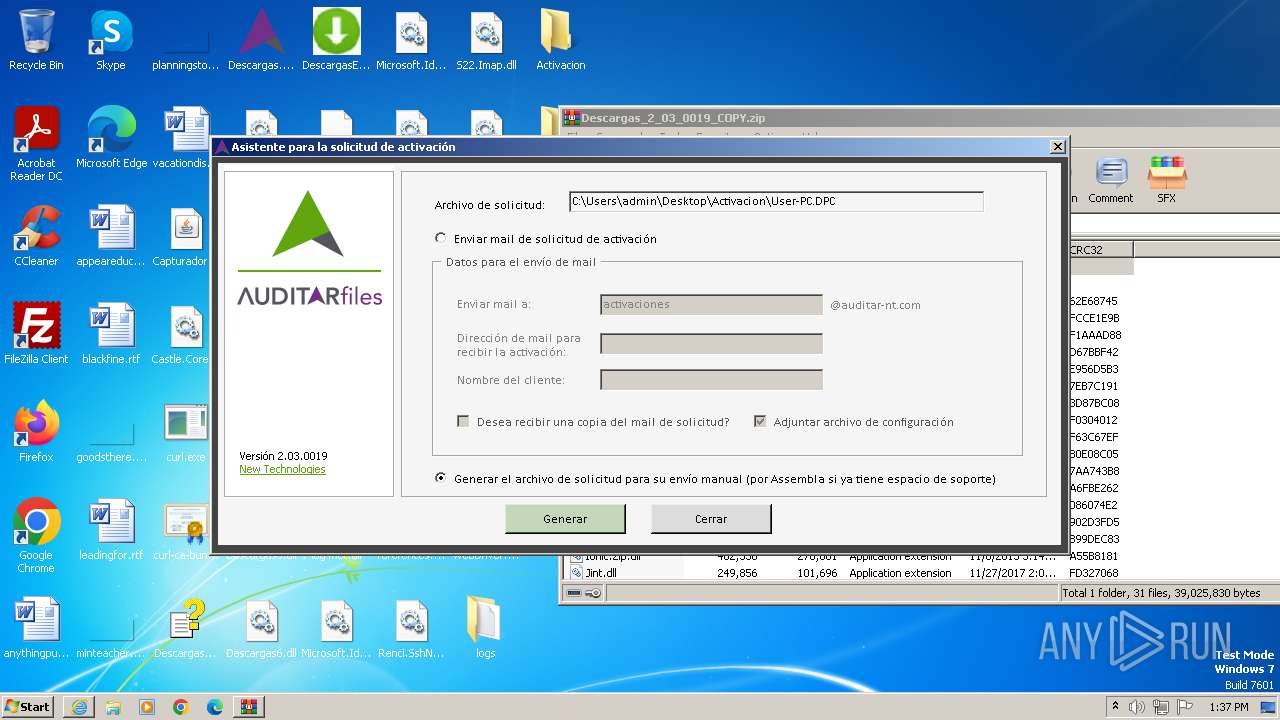1280x720 pixels.
Task: Open the logs folder on desktop
Action: click(x=485, y=628)
